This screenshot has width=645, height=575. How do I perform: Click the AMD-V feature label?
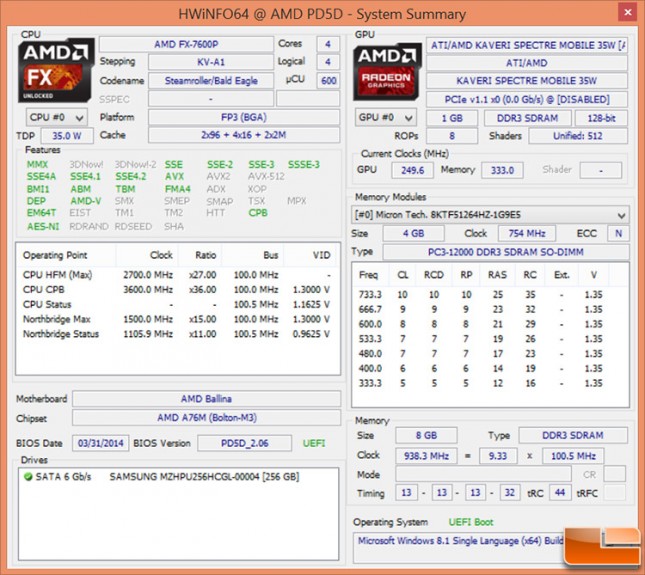pyautogui.click(x=86, y=201)
